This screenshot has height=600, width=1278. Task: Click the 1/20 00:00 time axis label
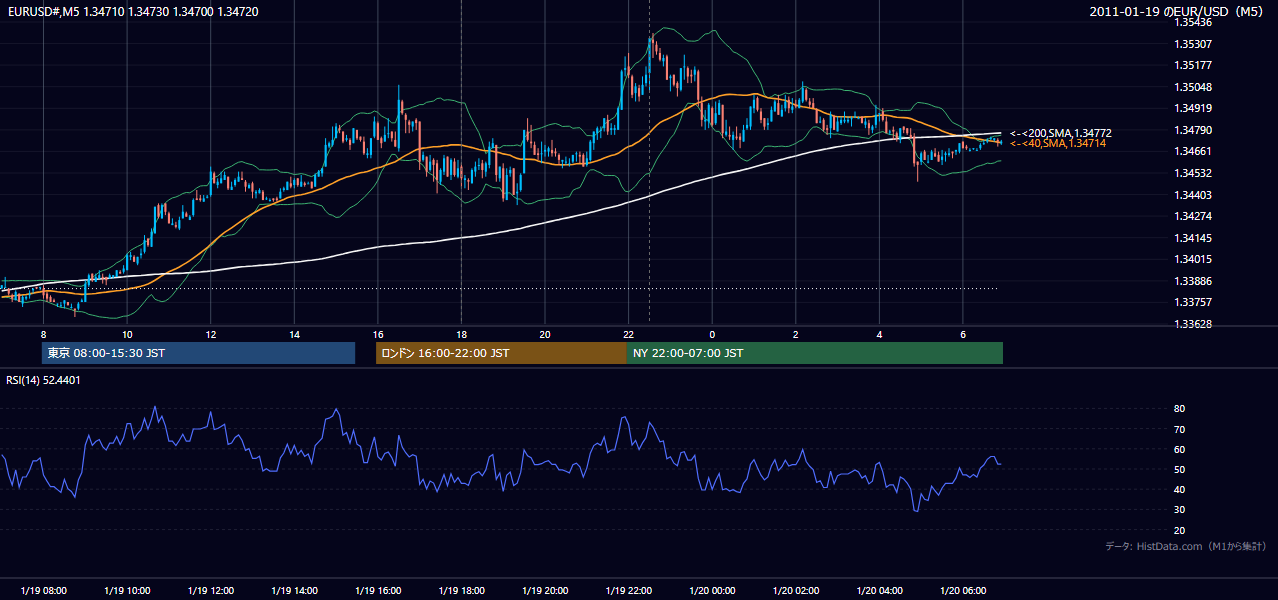pyautogui.click(x=712, y=590)
